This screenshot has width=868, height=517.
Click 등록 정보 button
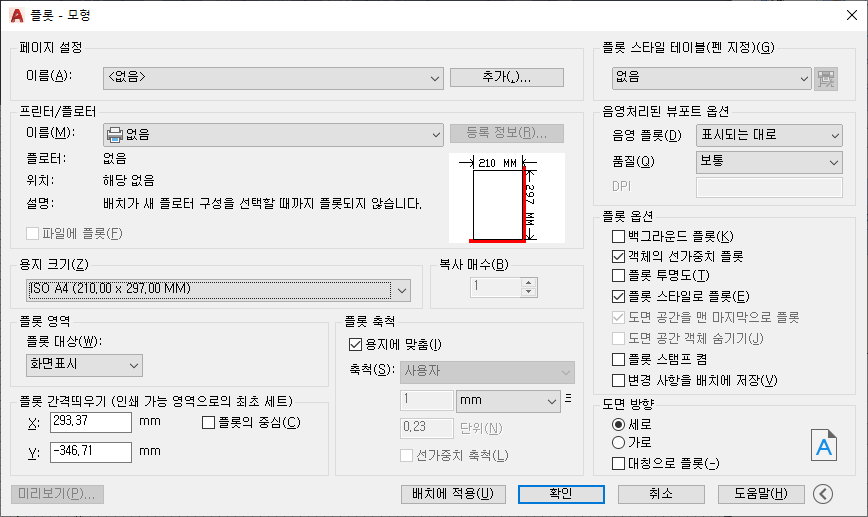pos(507,133)
